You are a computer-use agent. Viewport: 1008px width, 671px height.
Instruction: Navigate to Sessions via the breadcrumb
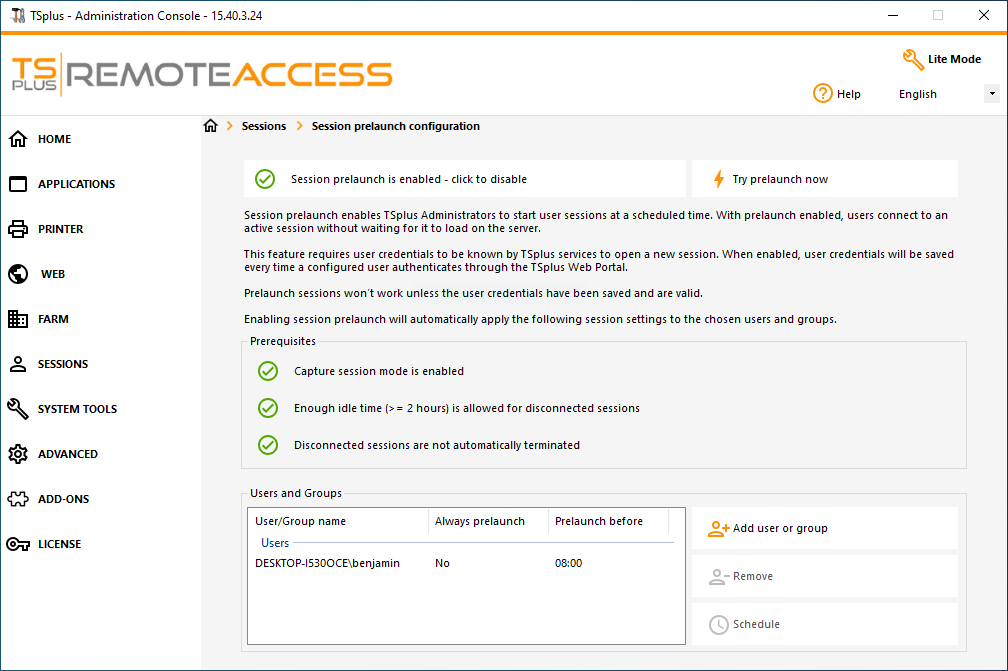point(263,126)
